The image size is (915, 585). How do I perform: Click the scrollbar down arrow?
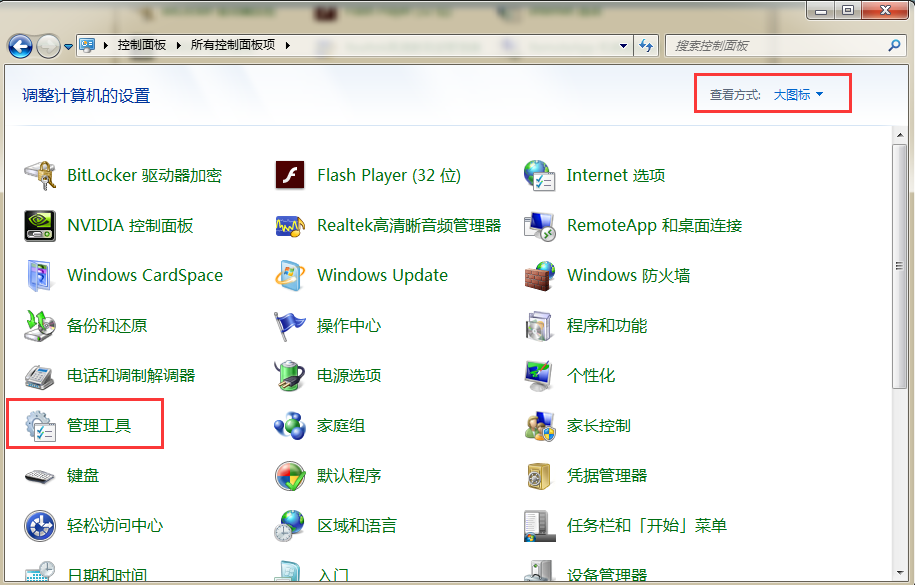[900, 573]
